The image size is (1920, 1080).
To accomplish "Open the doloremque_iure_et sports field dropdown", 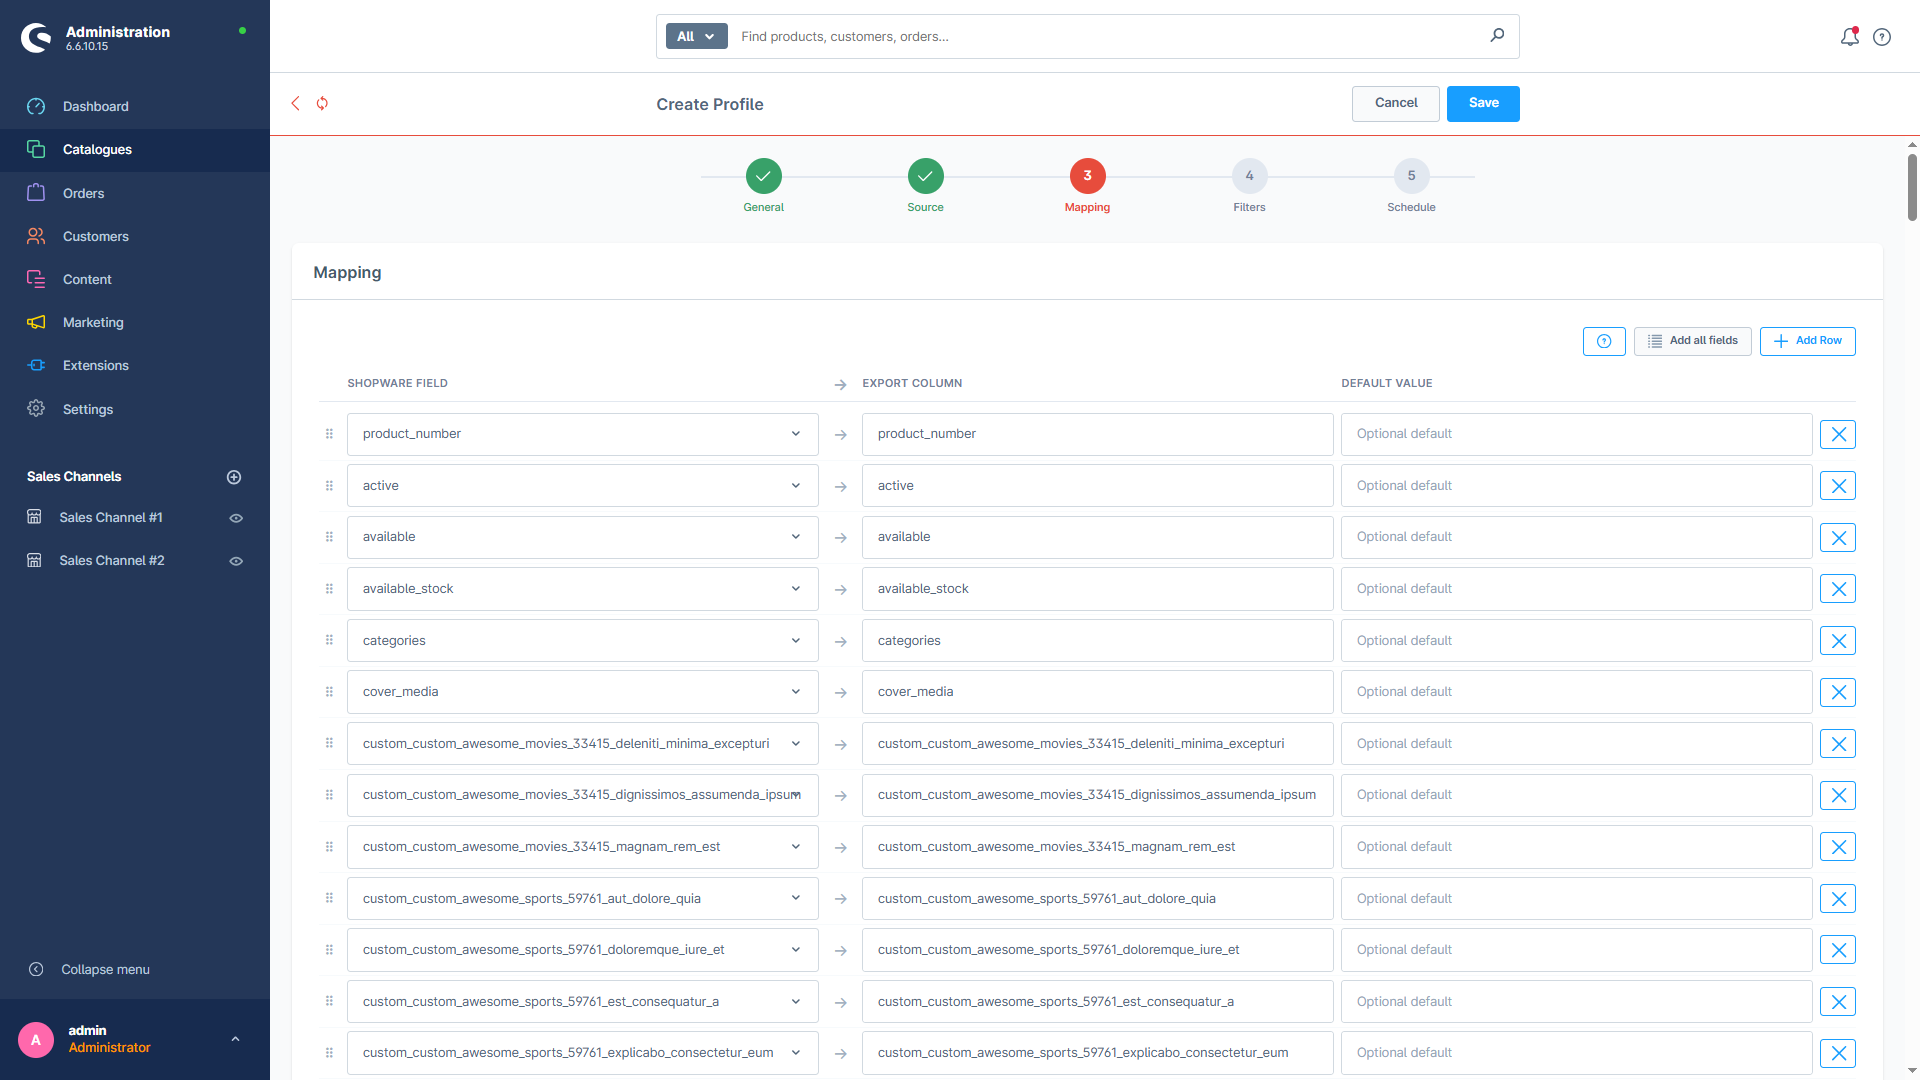I will click(582, 950).
